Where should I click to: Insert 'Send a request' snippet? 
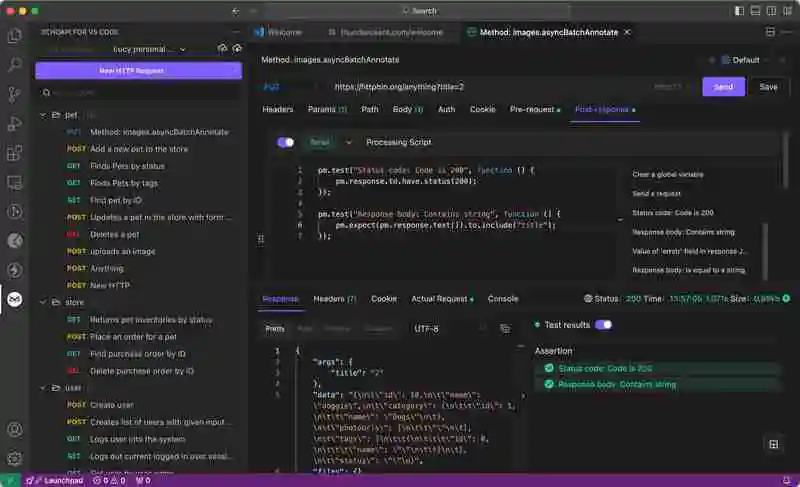pos(656,194)
